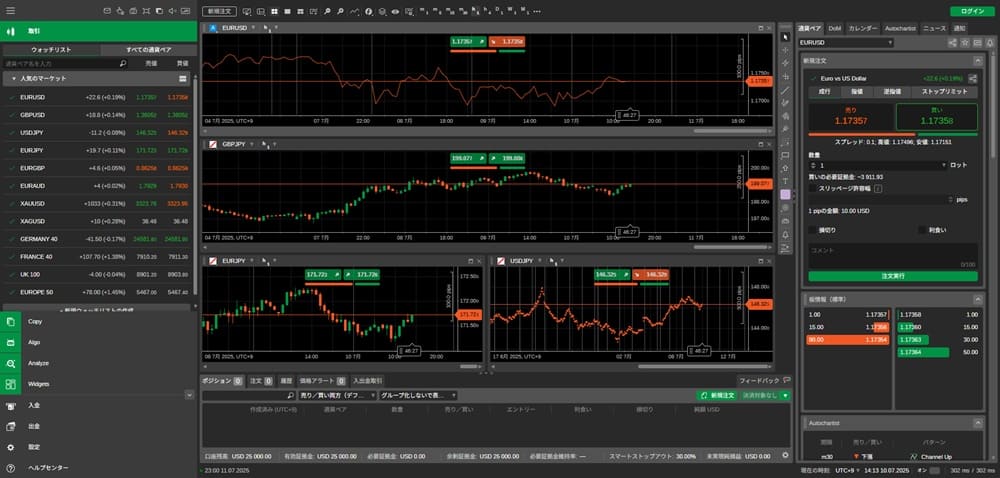Select GERMANY 40 in the watchlist

point(98,239)
